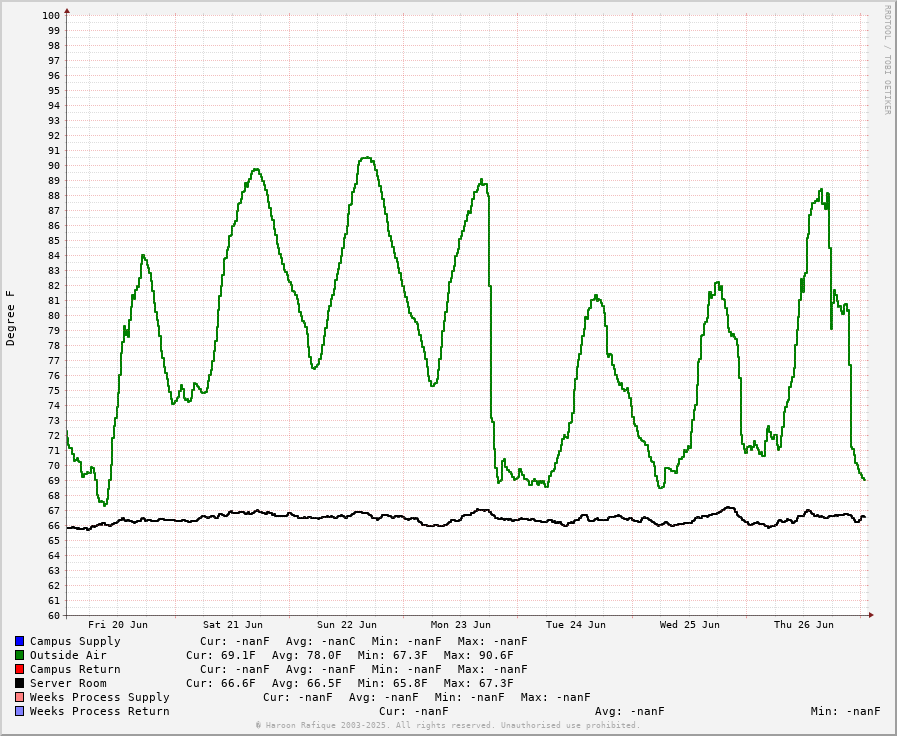The height and width of the screenshot is (736, 897).
Task: Click the green Outside Air legend swatch
Action: (19, 655)
